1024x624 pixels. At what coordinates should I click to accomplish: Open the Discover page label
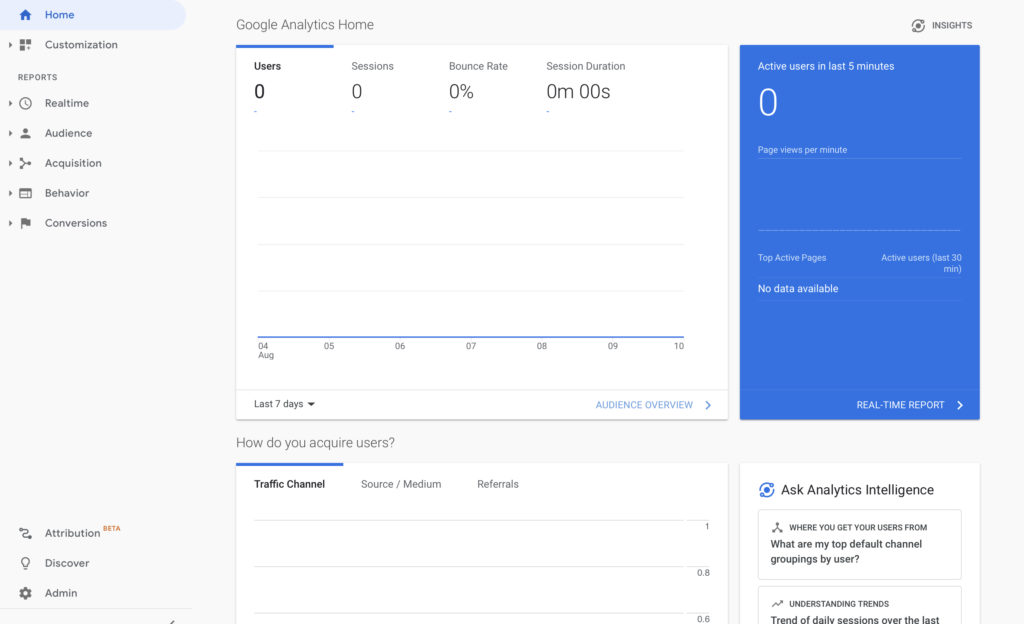point(67,563)
